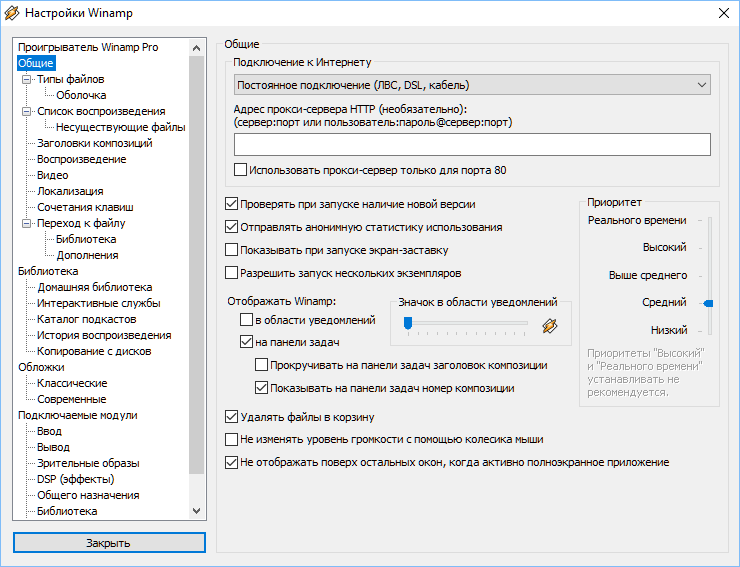Viewport: 740px width, 567px height.
Task: Disable "Проверять при запуске наличие новой версии"
Action: point(233,204)
